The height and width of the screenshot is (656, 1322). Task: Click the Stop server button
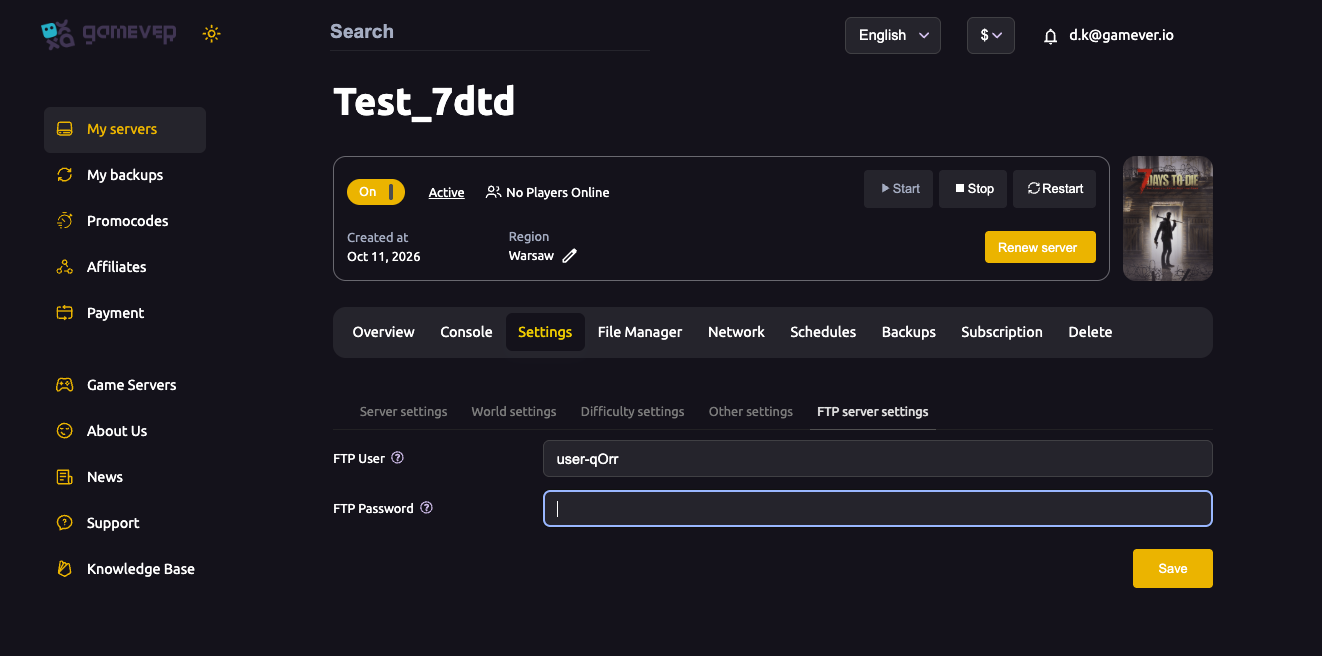click(974, 189)
